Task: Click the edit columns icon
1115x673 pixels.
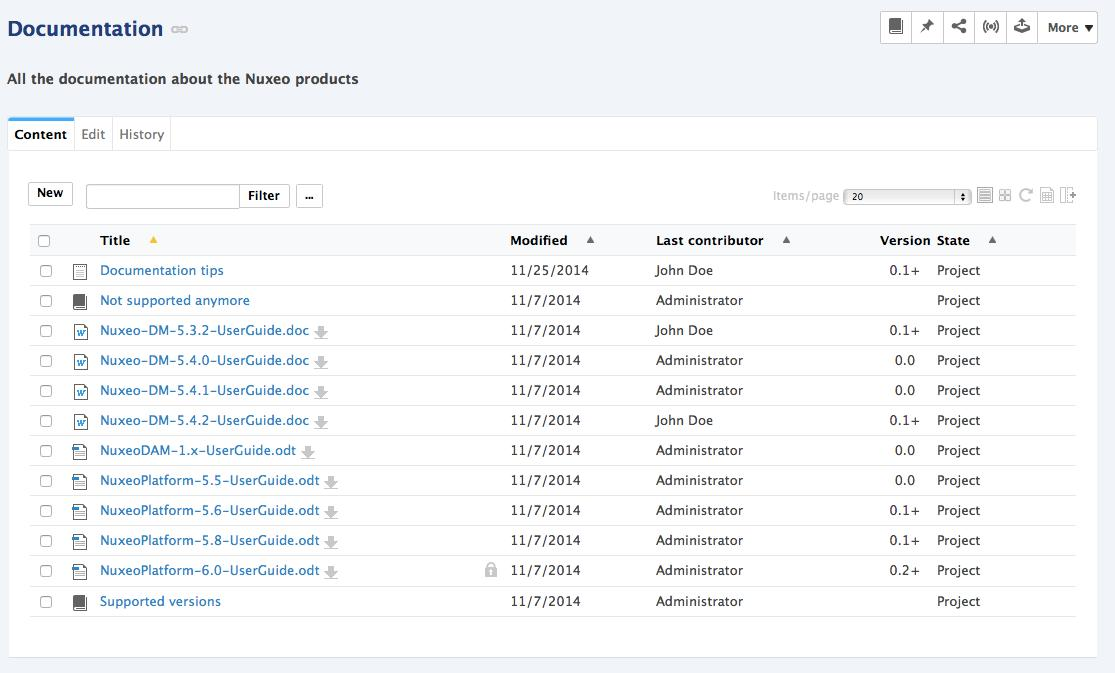Action: coord(1068,195)
